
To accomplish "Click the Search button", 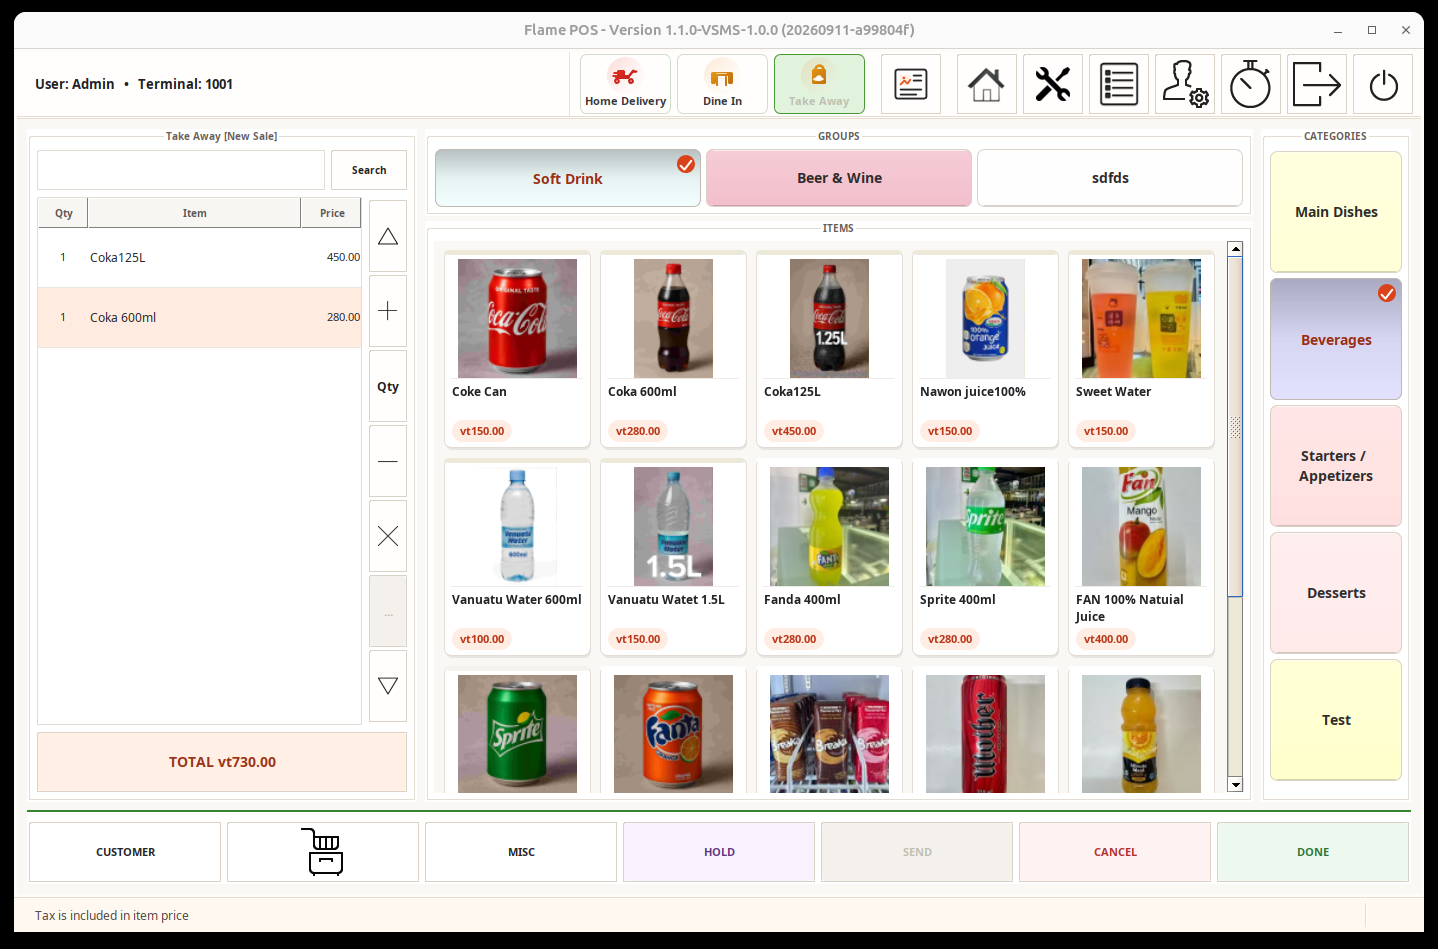I will (369, 170).
